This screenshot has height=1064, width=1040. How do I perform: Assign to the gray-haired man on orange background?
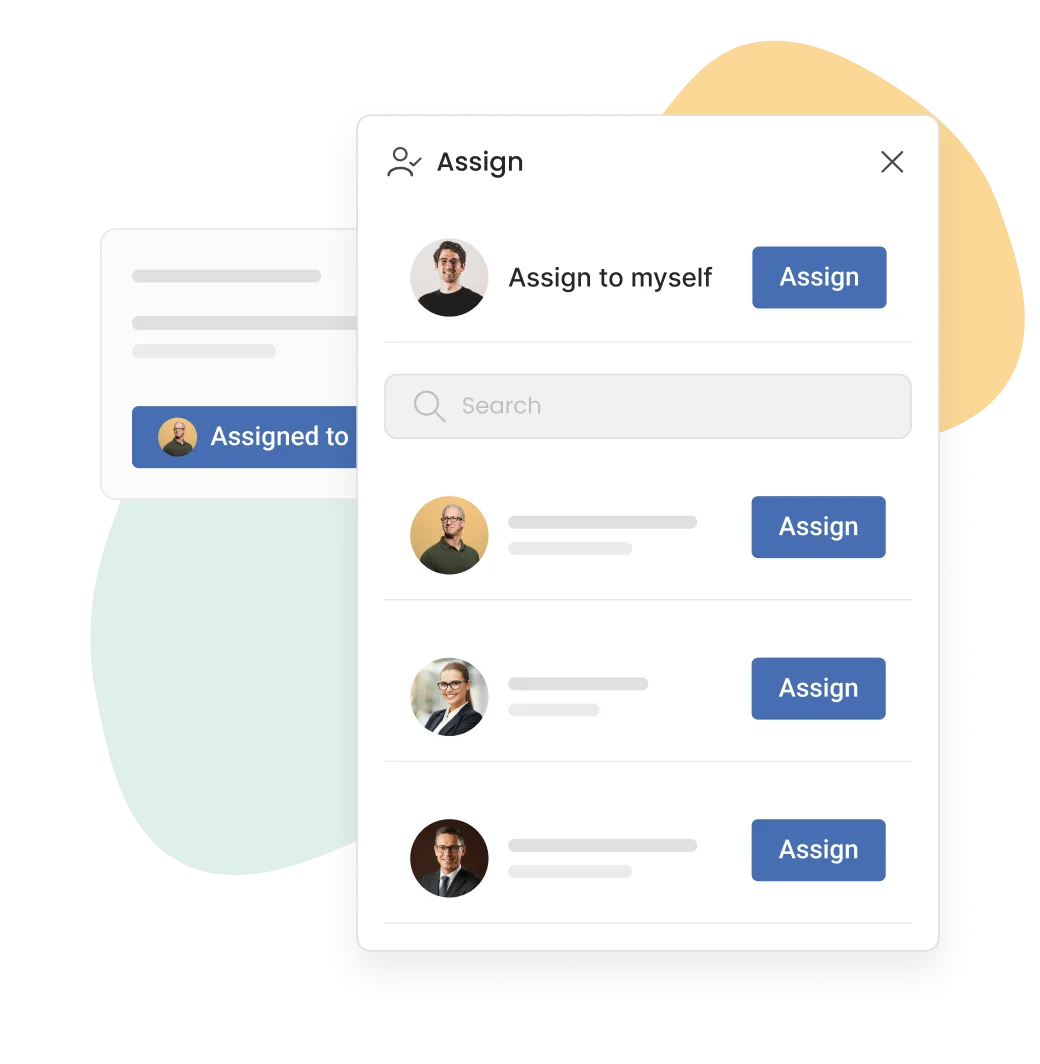click(818, 527)
